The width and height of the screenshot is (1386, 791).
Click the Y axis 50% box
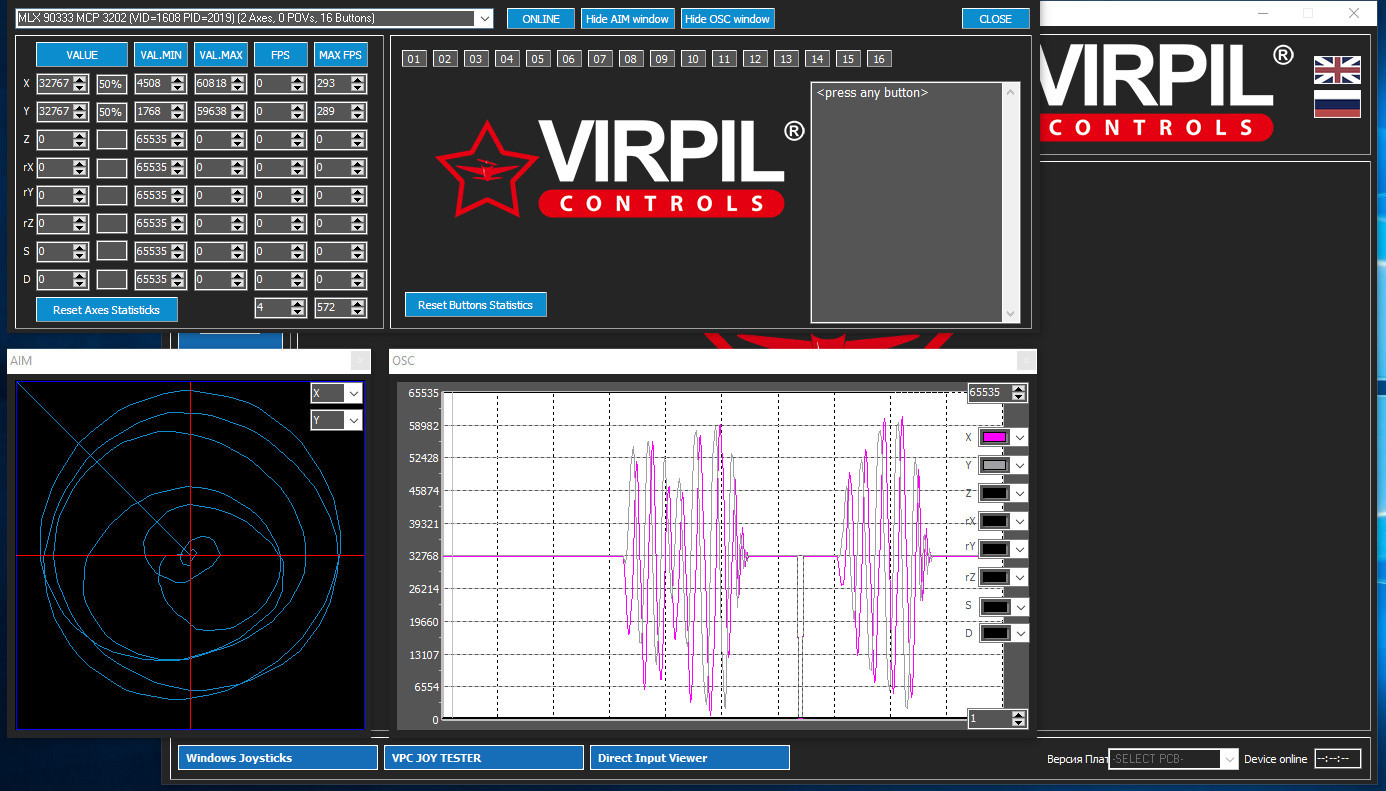pos(111,112)
